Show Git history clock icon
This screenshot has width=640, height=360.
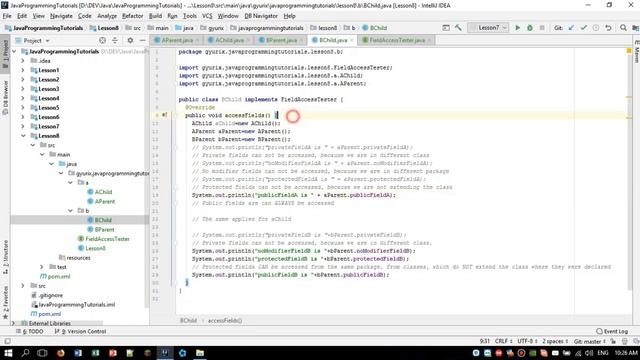[x=596, y=28]
